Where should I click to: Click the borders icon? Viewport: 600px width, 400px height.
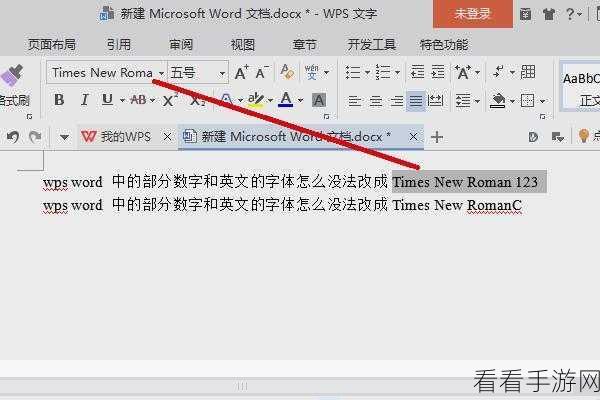(x=527, y=101)
